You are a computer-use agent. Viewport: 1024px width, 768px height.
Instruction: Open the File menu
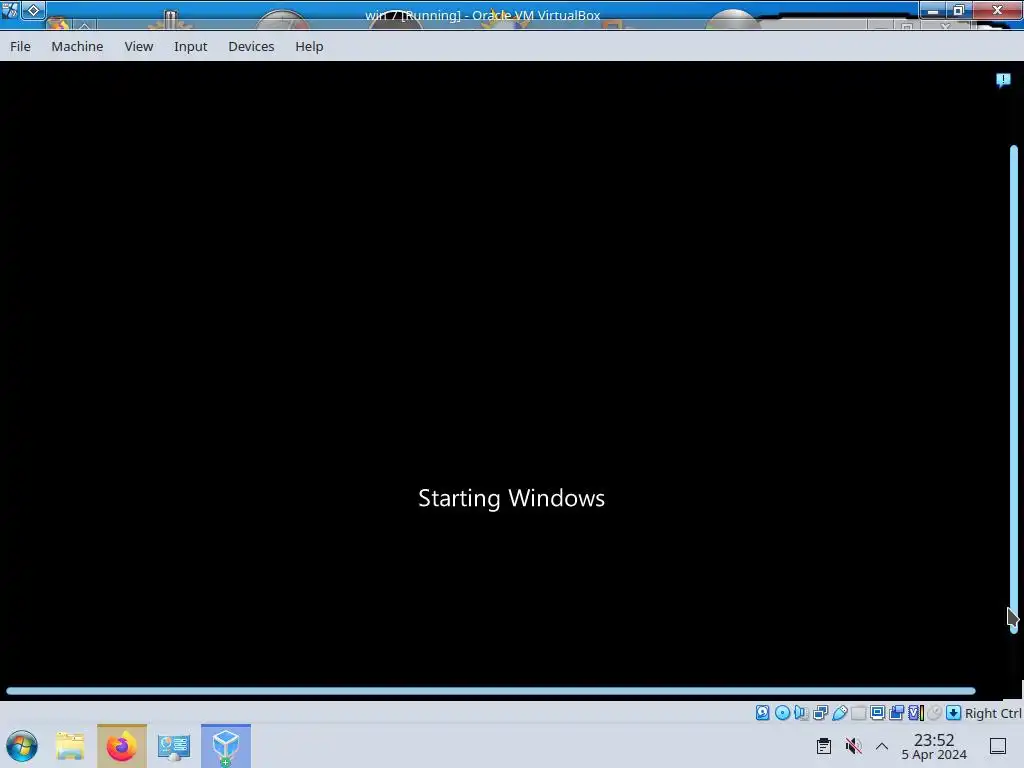tap(20, 46)
